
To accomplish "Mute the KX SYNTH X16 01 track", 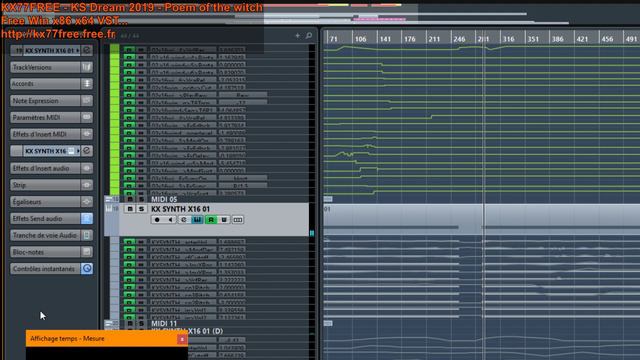I will point(130,209).
